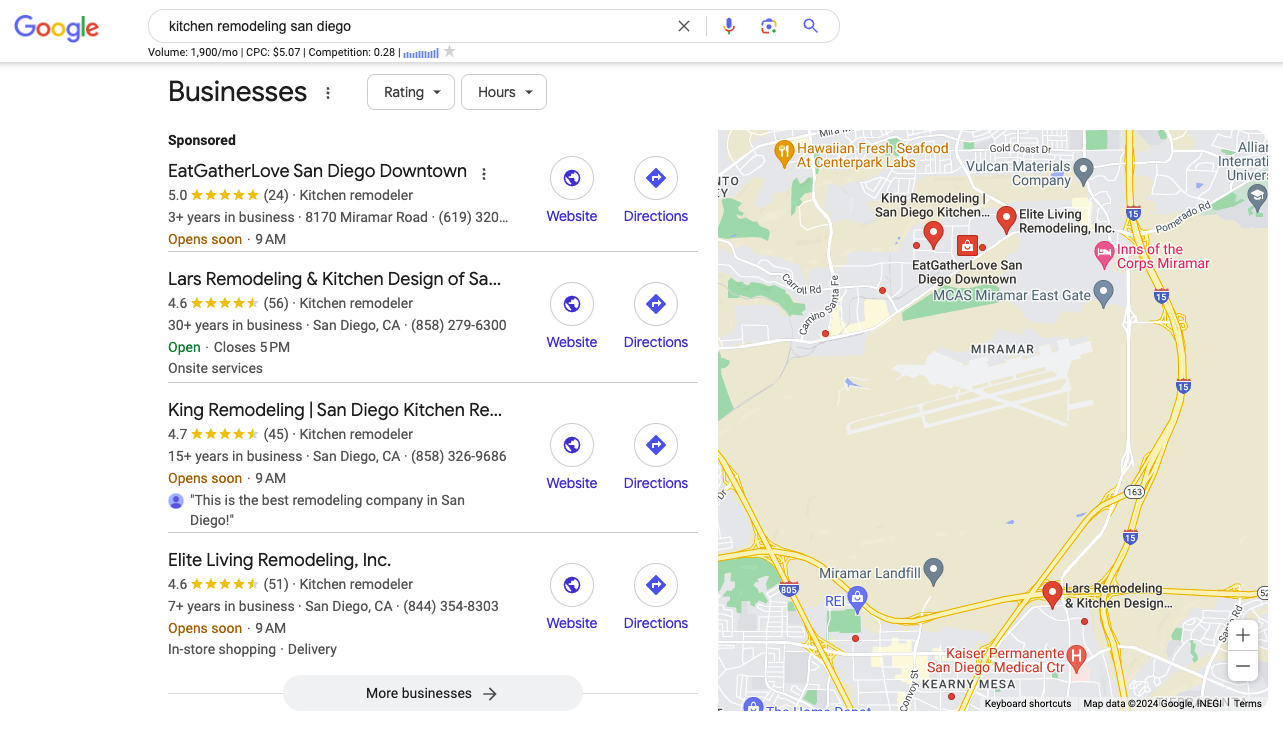The width and height of the screenshot is (1283, 737).
Task: Click the Directions text link for King Remodeling
Action: click(656, 483)
